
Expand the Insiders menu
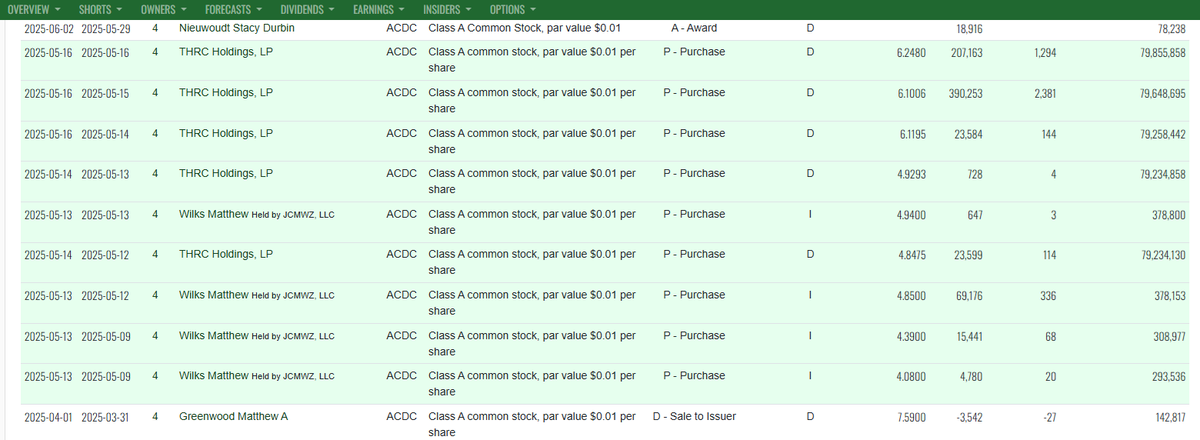coord(448,9)
